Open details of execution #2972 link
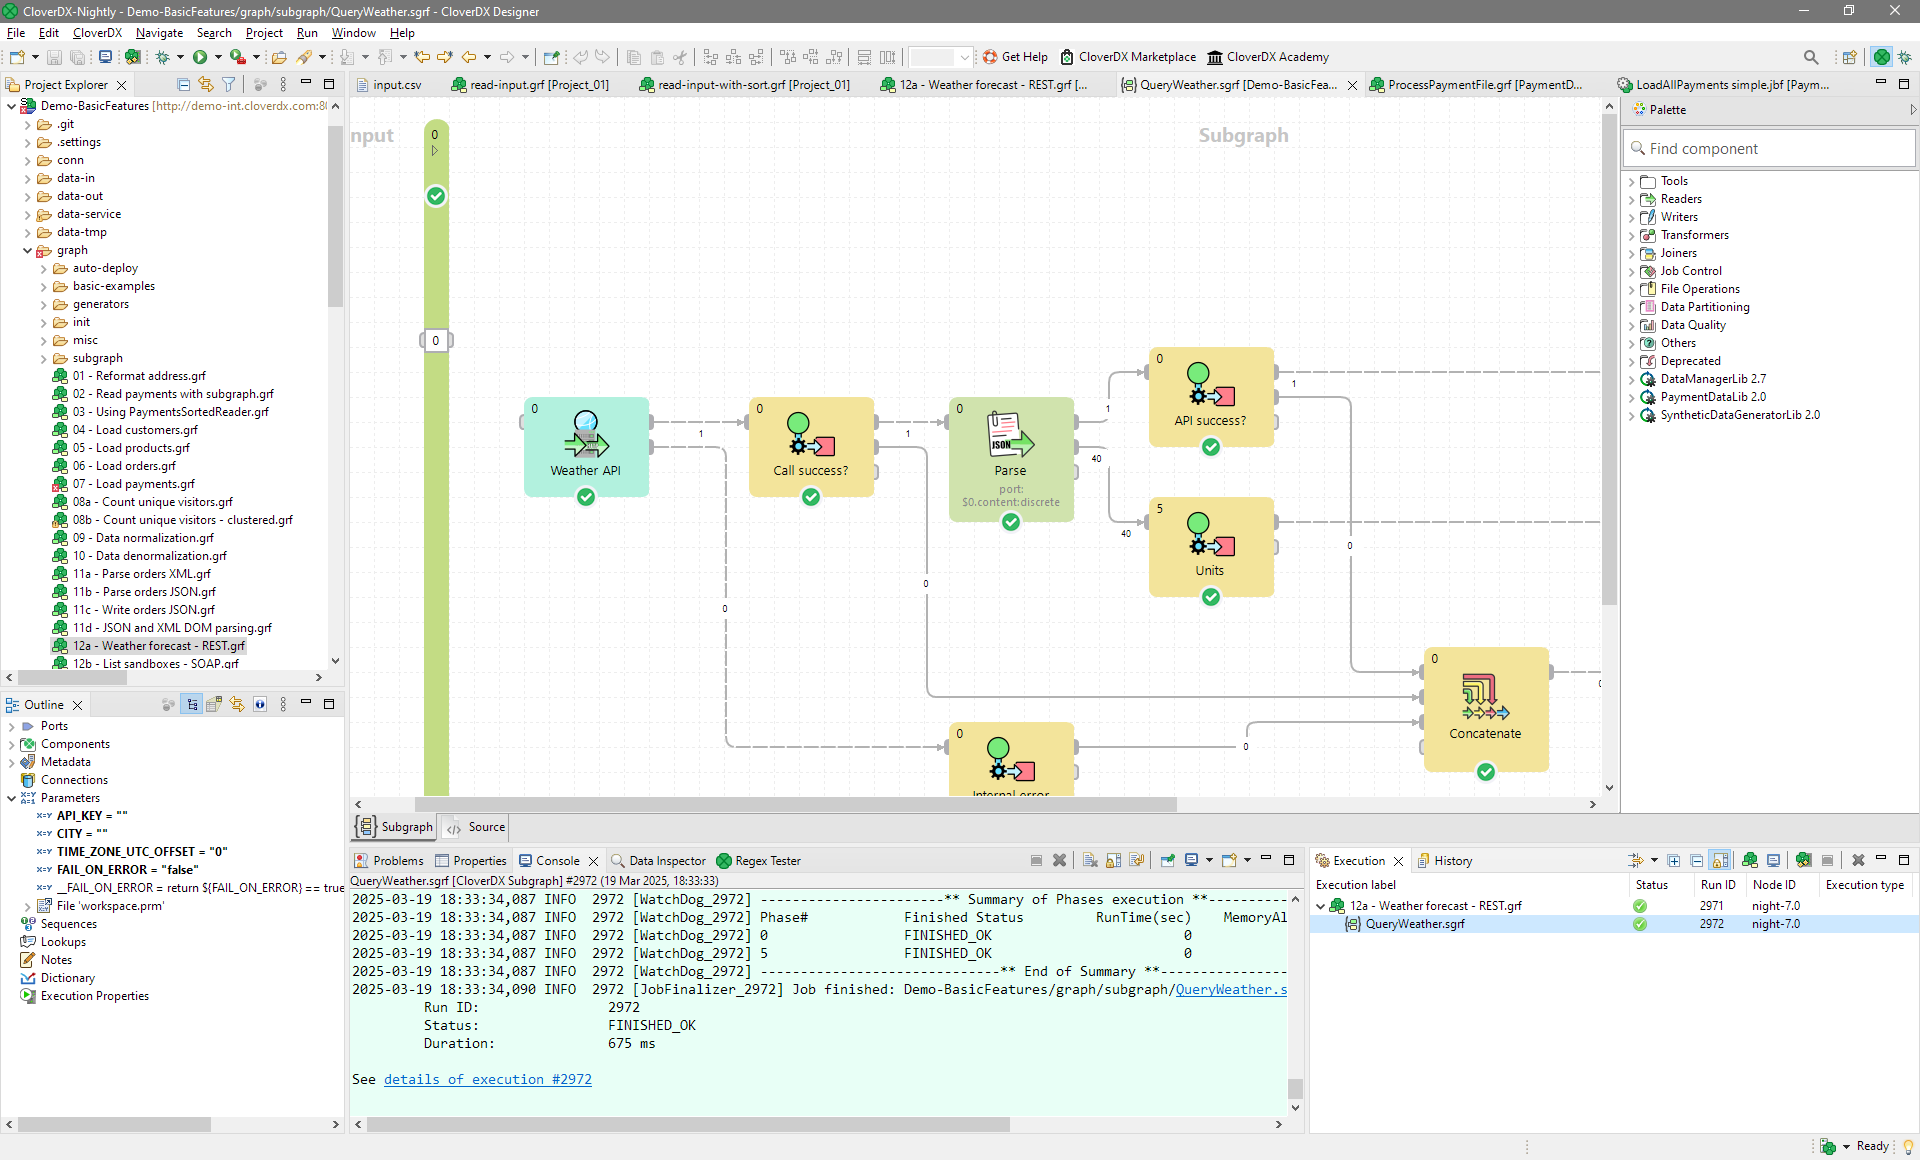 [x=487, y=1079]
